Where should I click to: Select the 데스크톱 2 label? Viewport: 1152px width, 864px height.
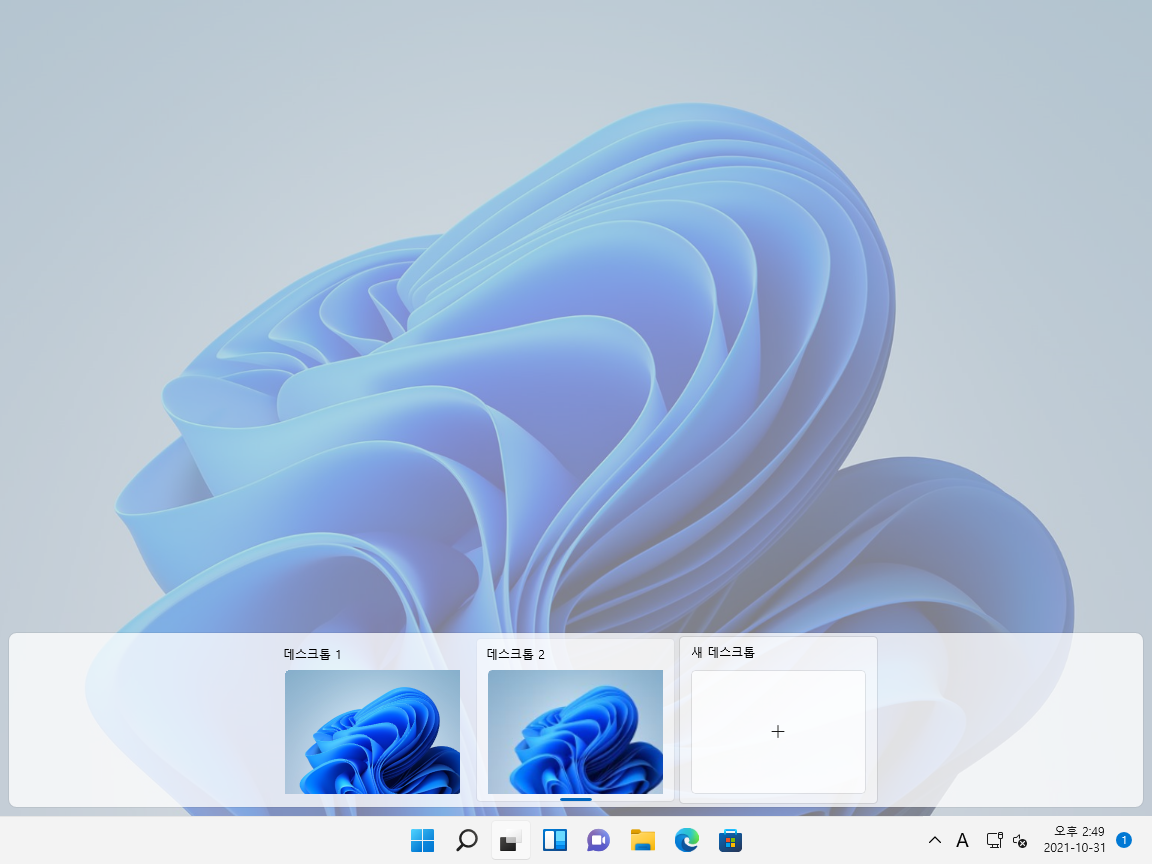516,654
